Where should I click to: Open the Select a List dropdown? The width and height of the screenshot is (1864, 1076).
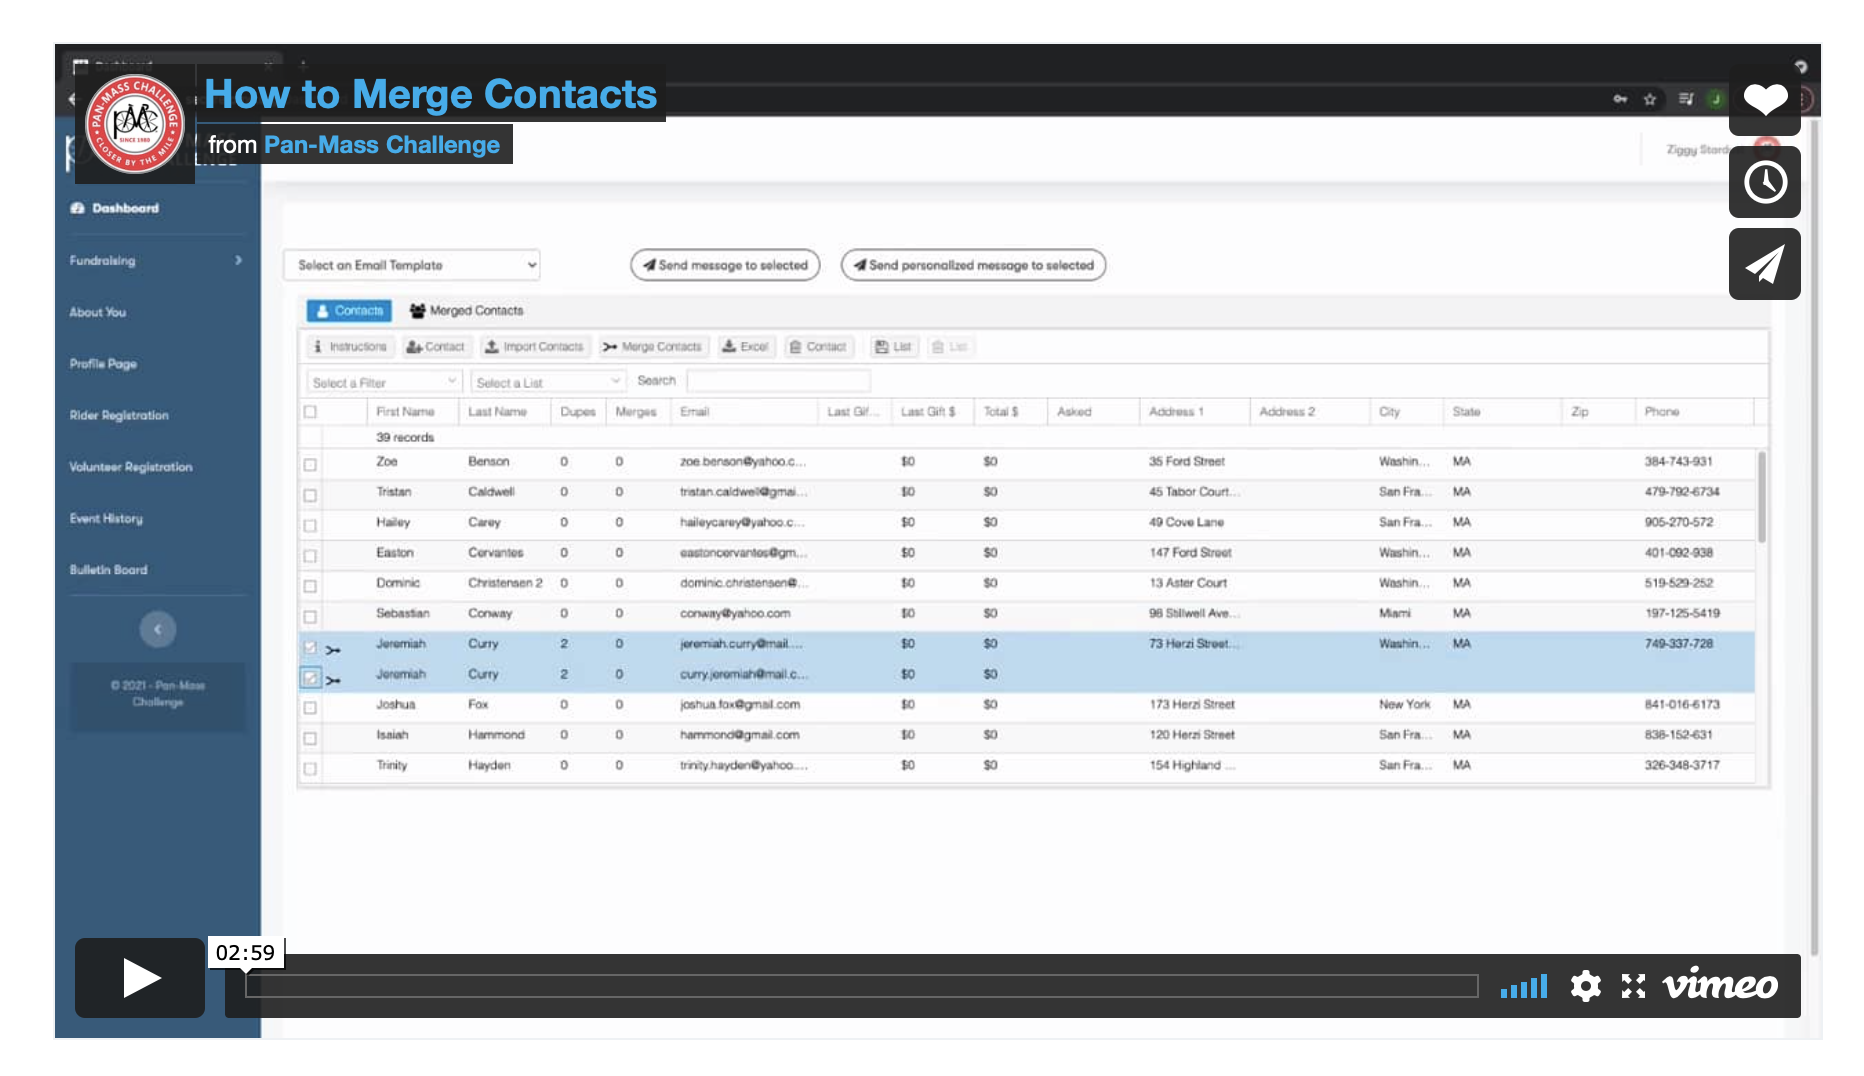[x=548, y=382]
